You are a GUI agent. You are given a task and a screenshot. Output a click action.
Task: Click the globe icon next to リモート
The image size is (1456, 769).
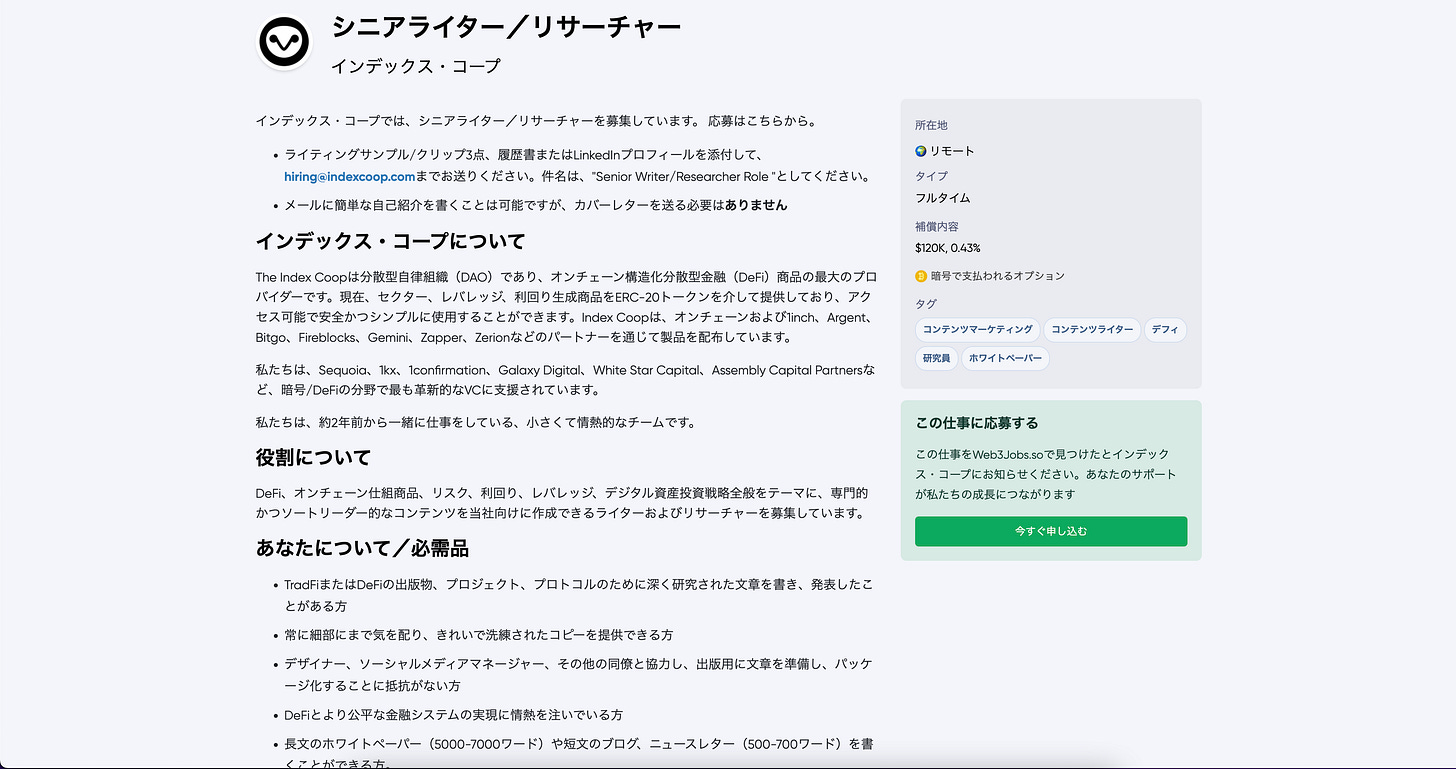point(921,151)
